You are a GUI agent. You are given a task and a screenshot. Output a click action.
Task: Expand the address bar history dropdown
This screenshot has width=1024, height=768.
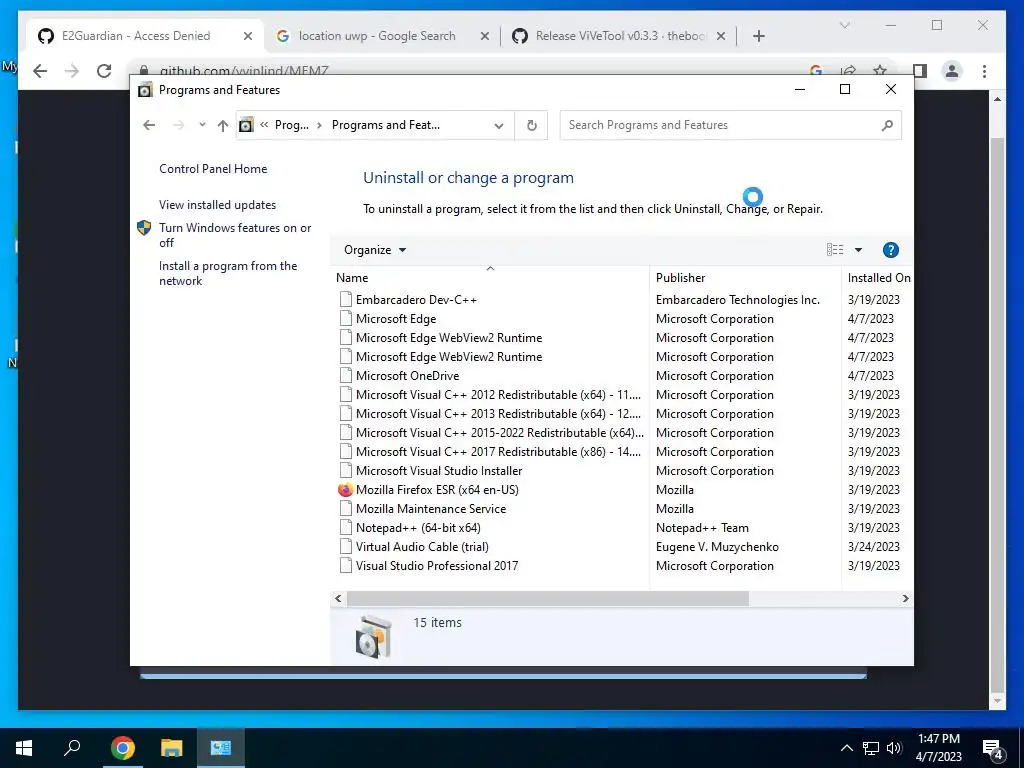[499, 125]
